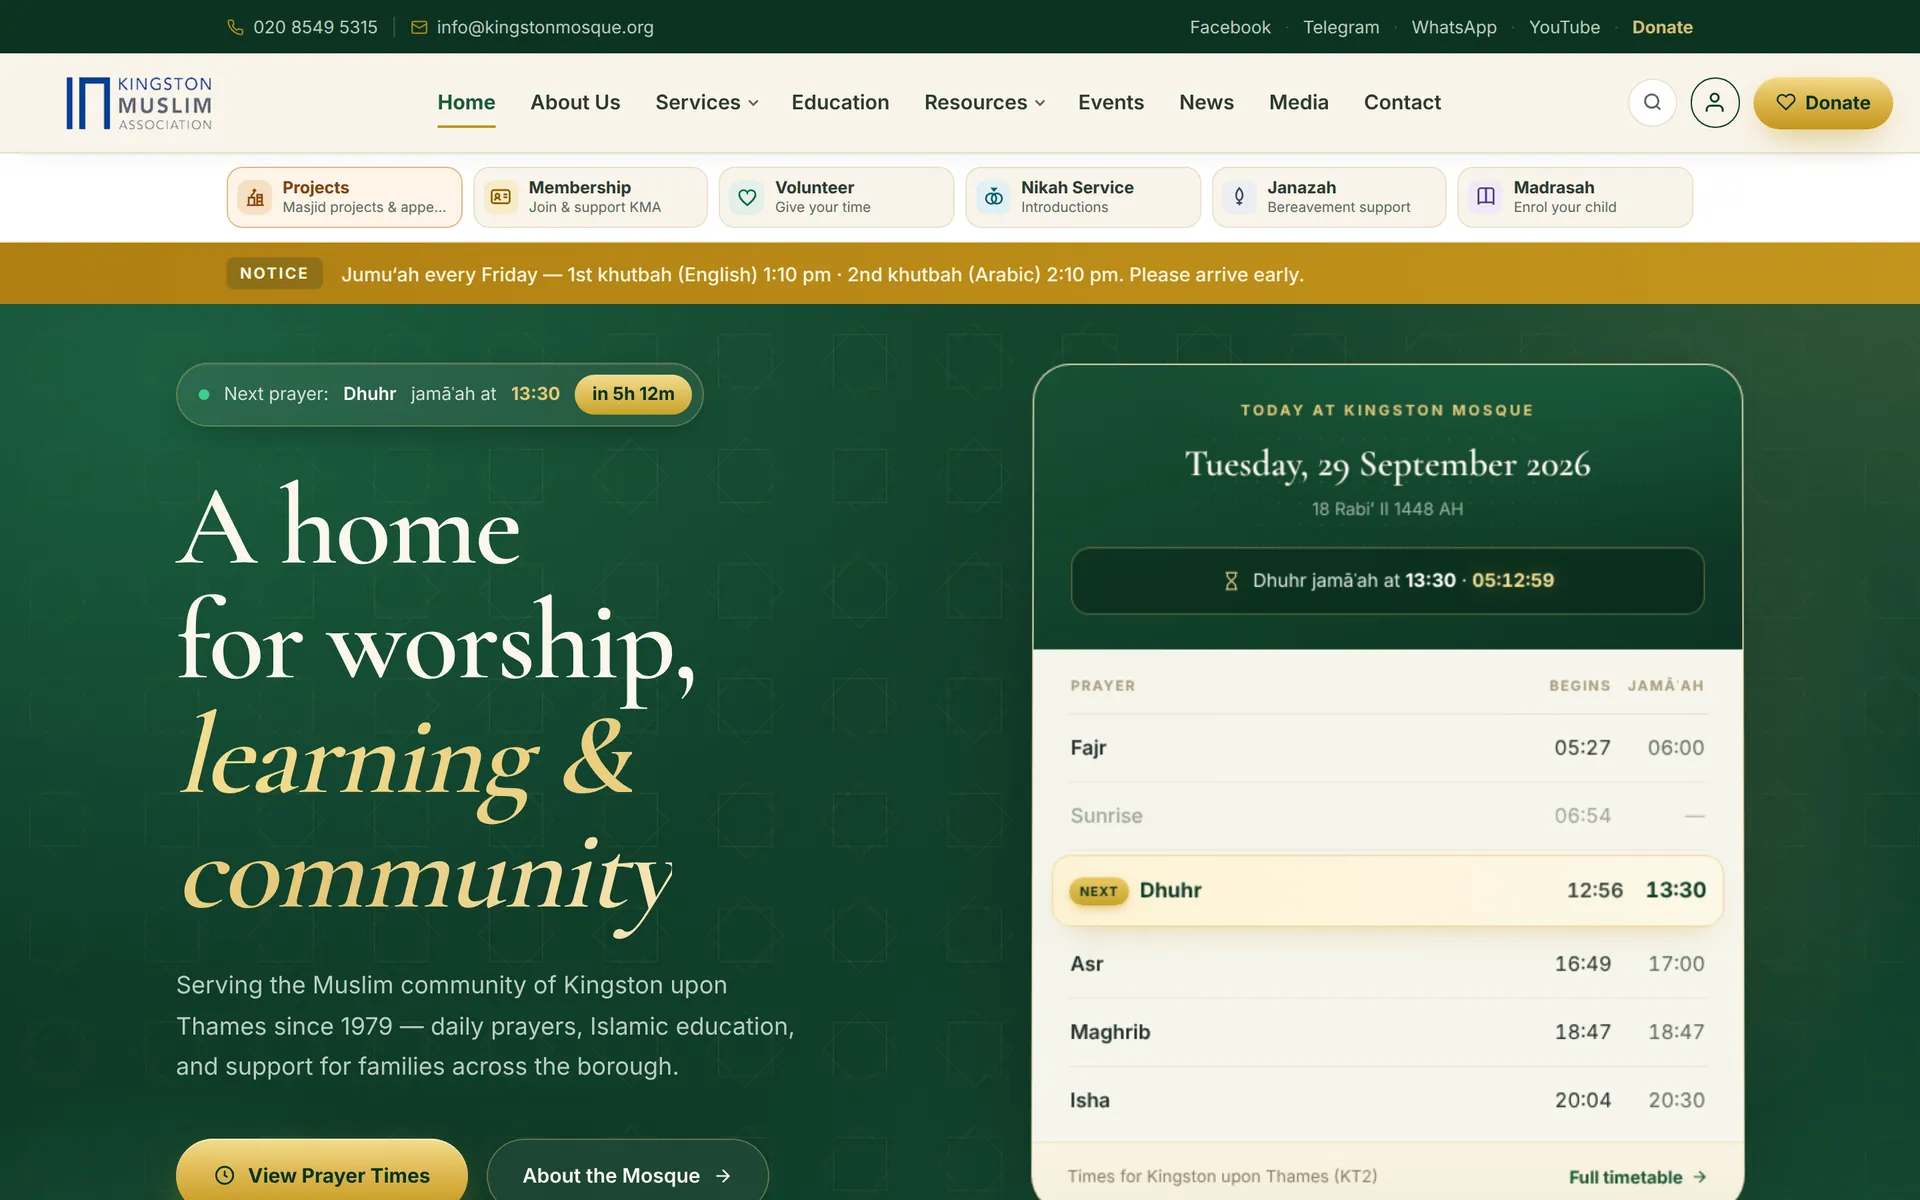
Task: Click the Projects building icon
Action: (255, 197)
